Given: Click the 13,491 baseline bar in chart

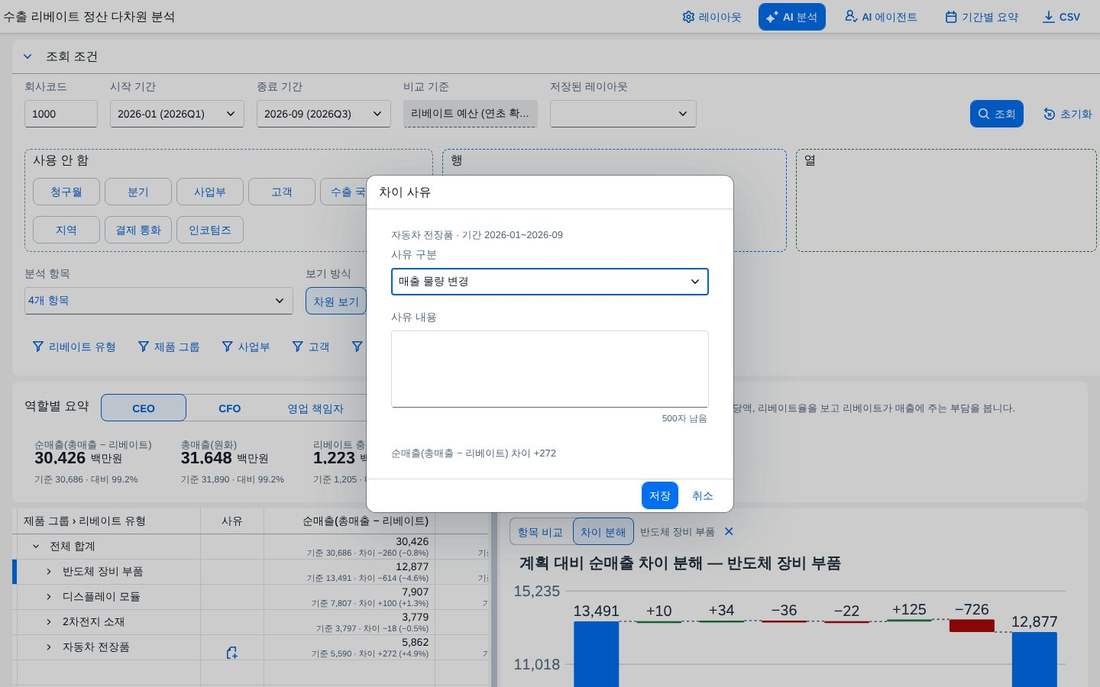Looking at the screenshot, I should pyautogui.click(x=596, y=654).
